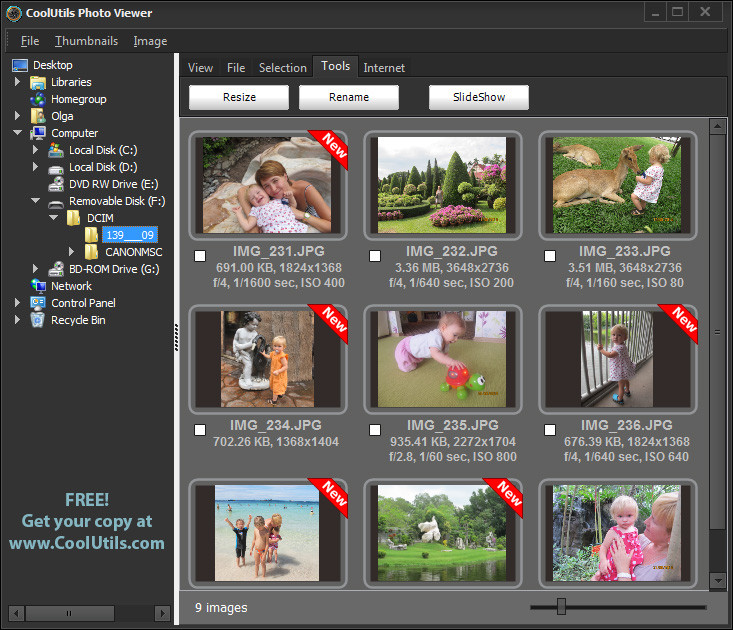Select the Network icon in sidebar

38,286
